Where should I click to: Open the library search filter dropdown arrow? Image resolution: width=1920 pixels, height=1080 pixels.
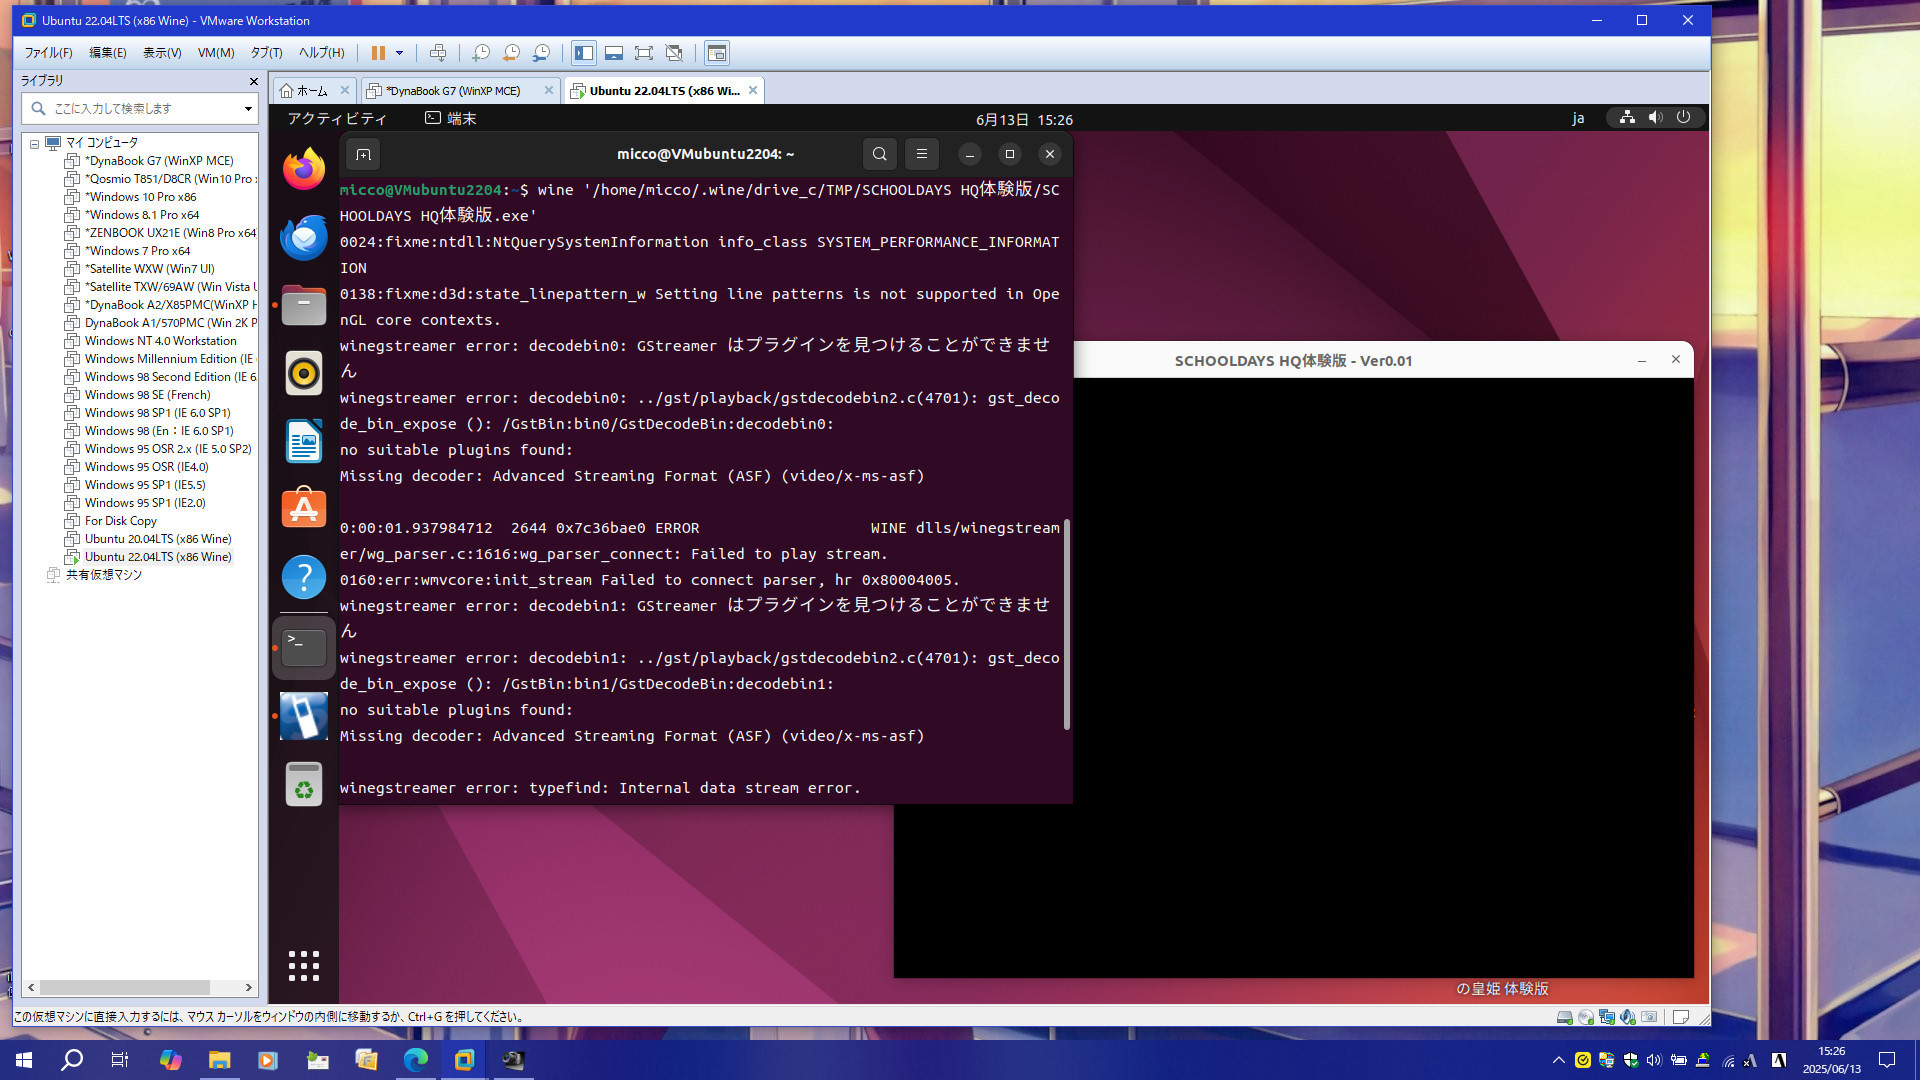(x=248, y=108)
